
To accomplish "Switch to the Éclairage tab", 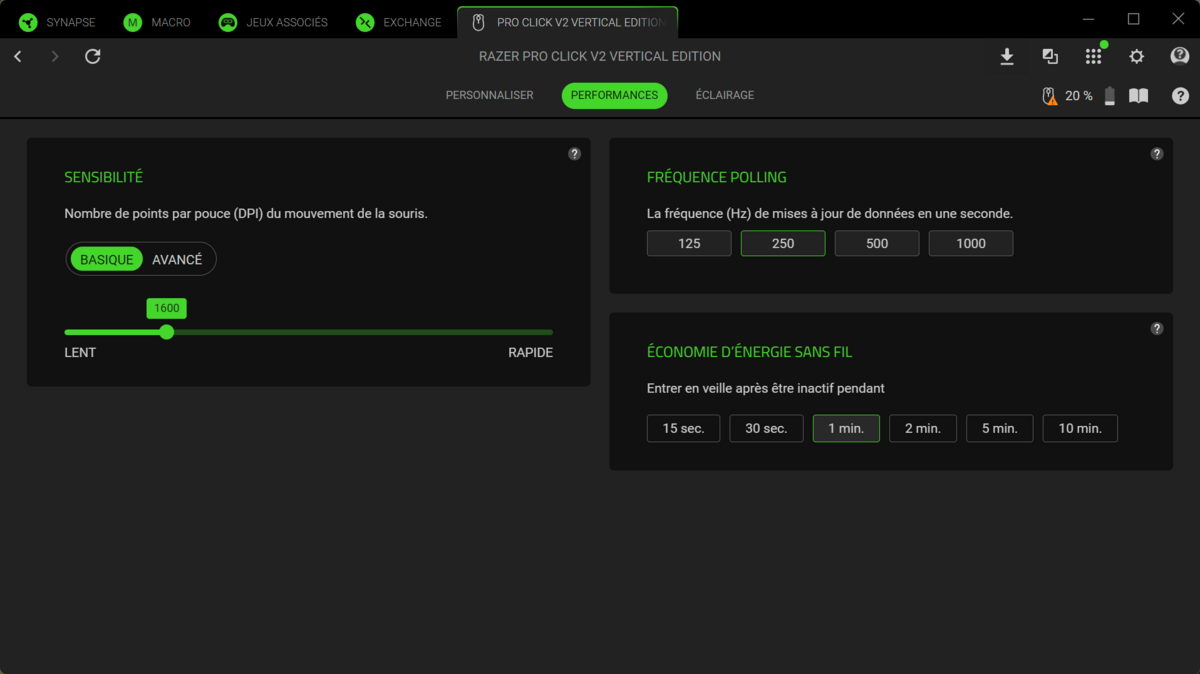I will tap(724, 95).
